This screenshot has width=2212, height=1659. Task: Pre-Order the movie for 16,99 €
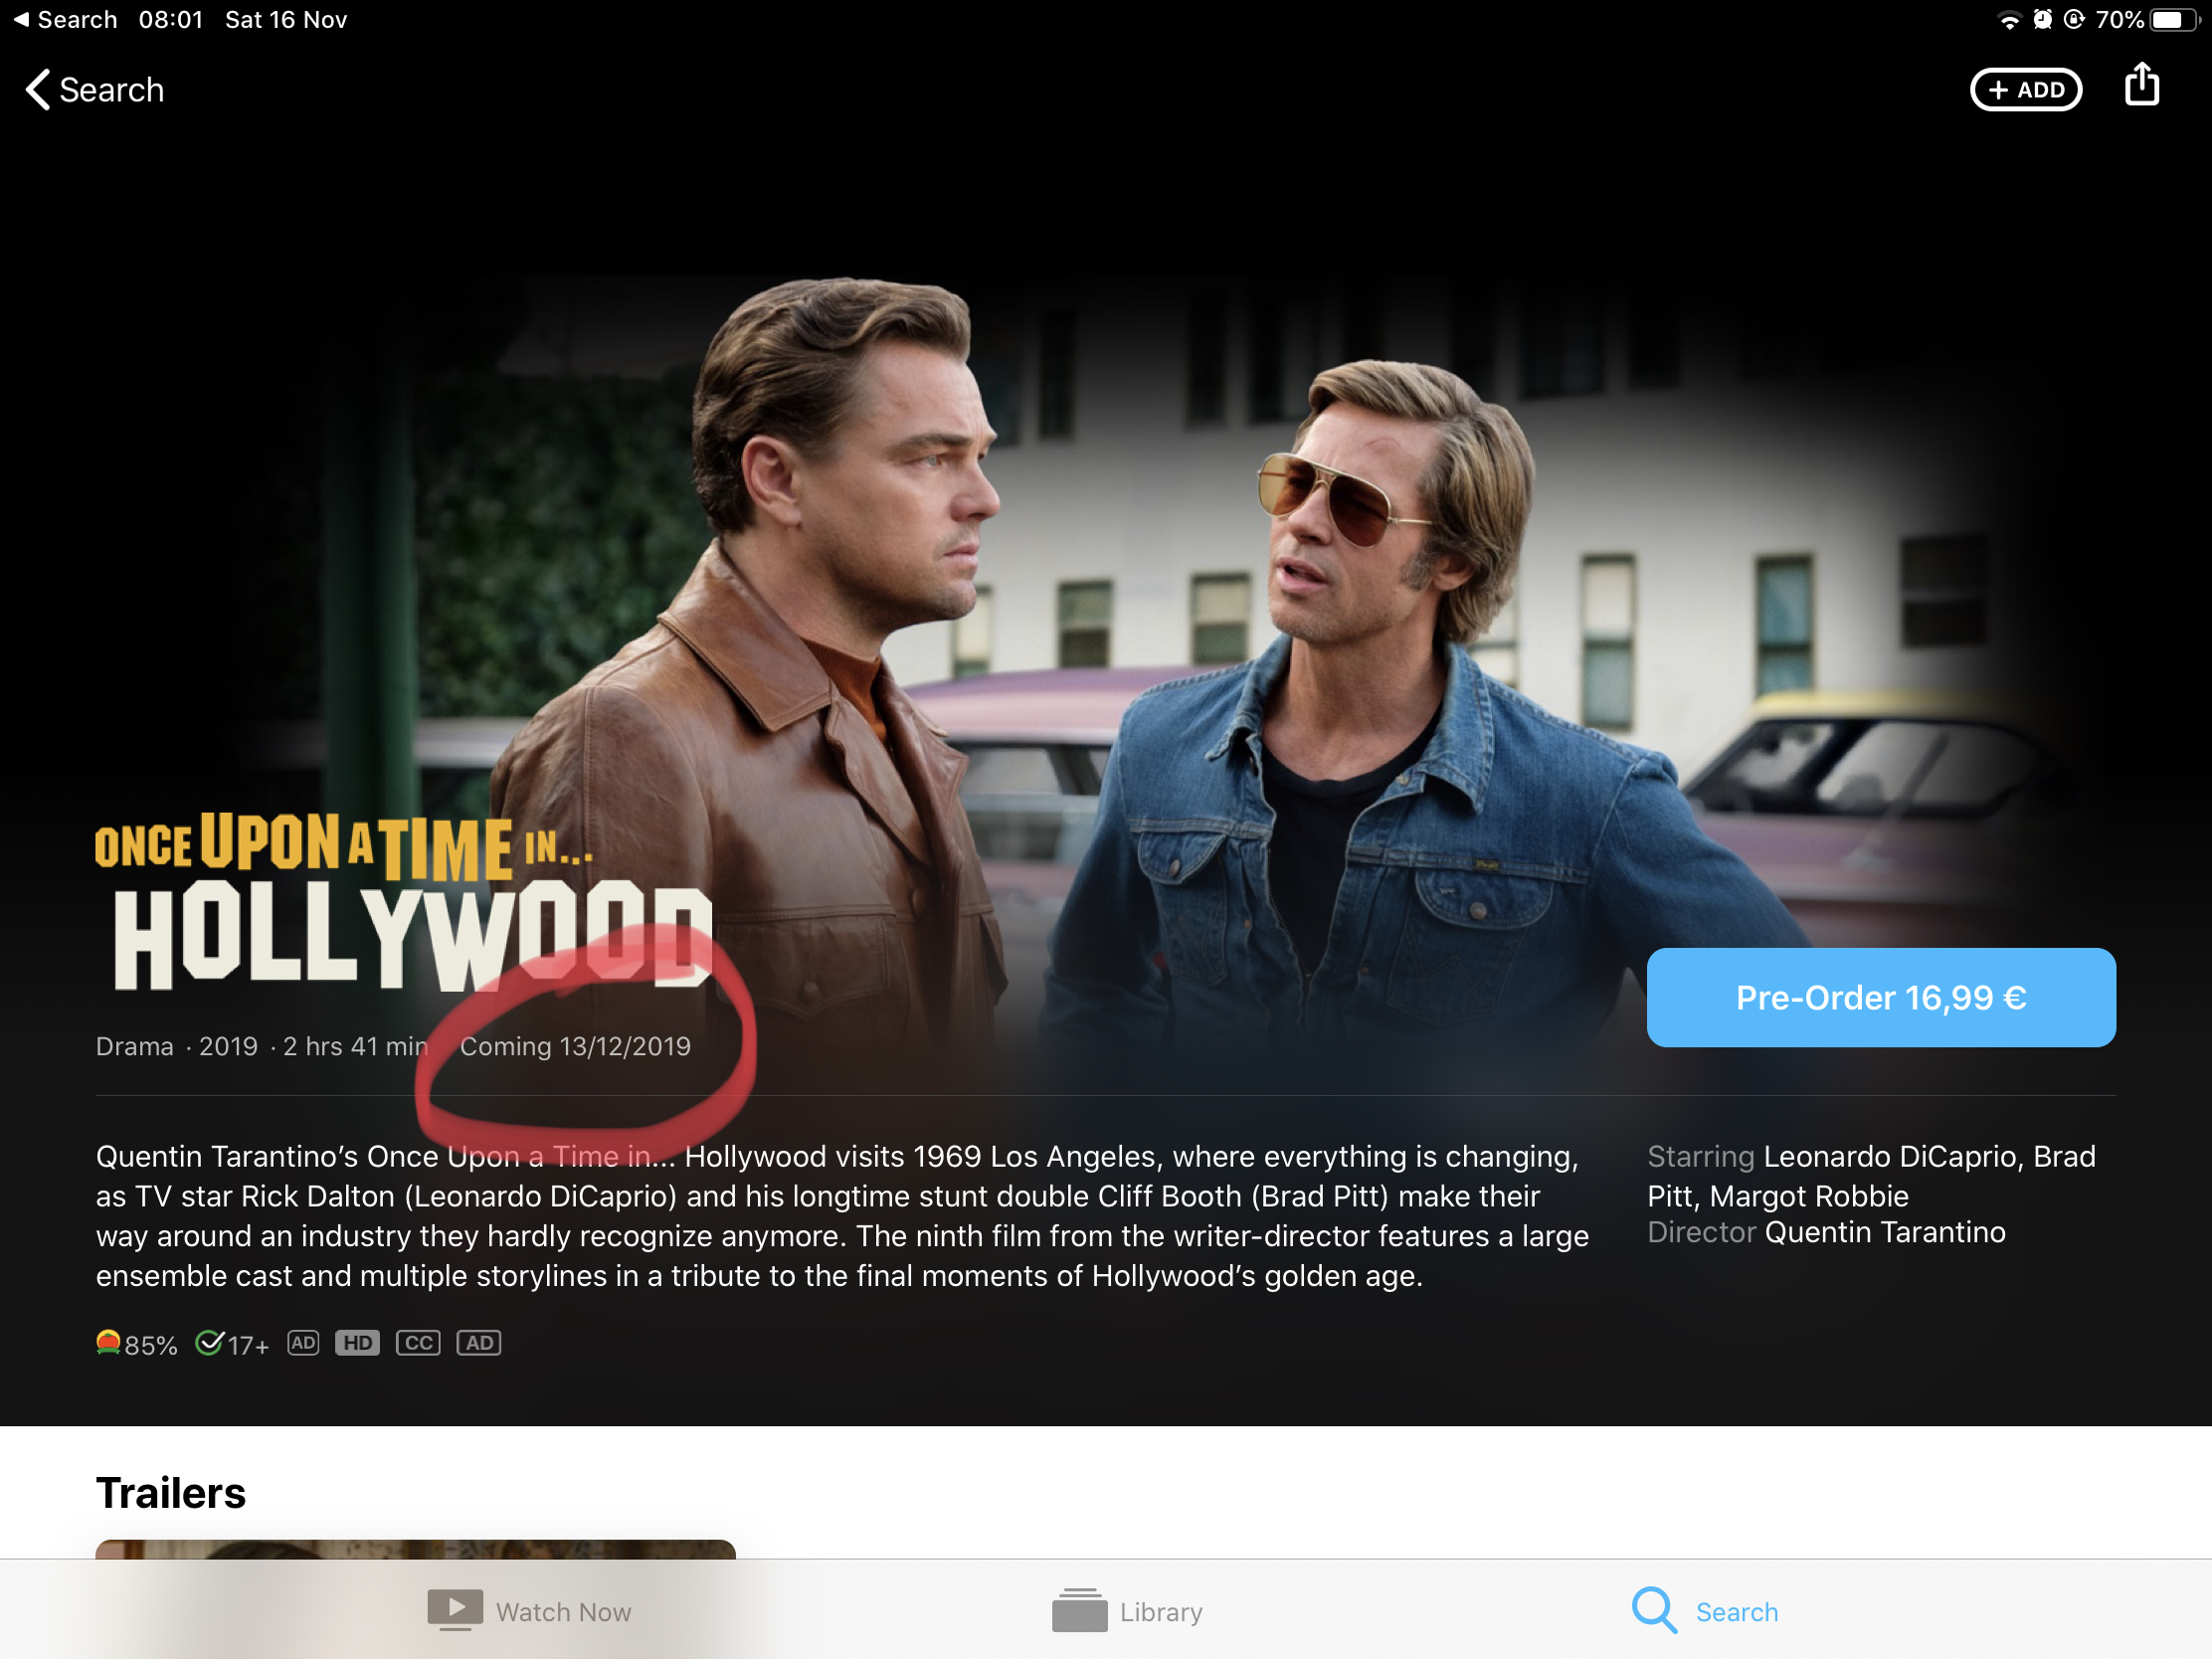pos(1880,997)
